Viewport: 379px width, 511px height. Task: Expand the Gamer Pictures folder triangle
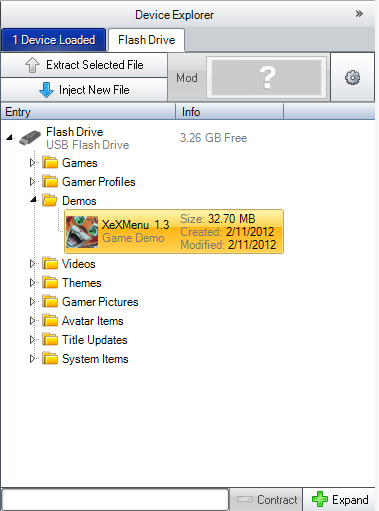[x=32, y=302]
